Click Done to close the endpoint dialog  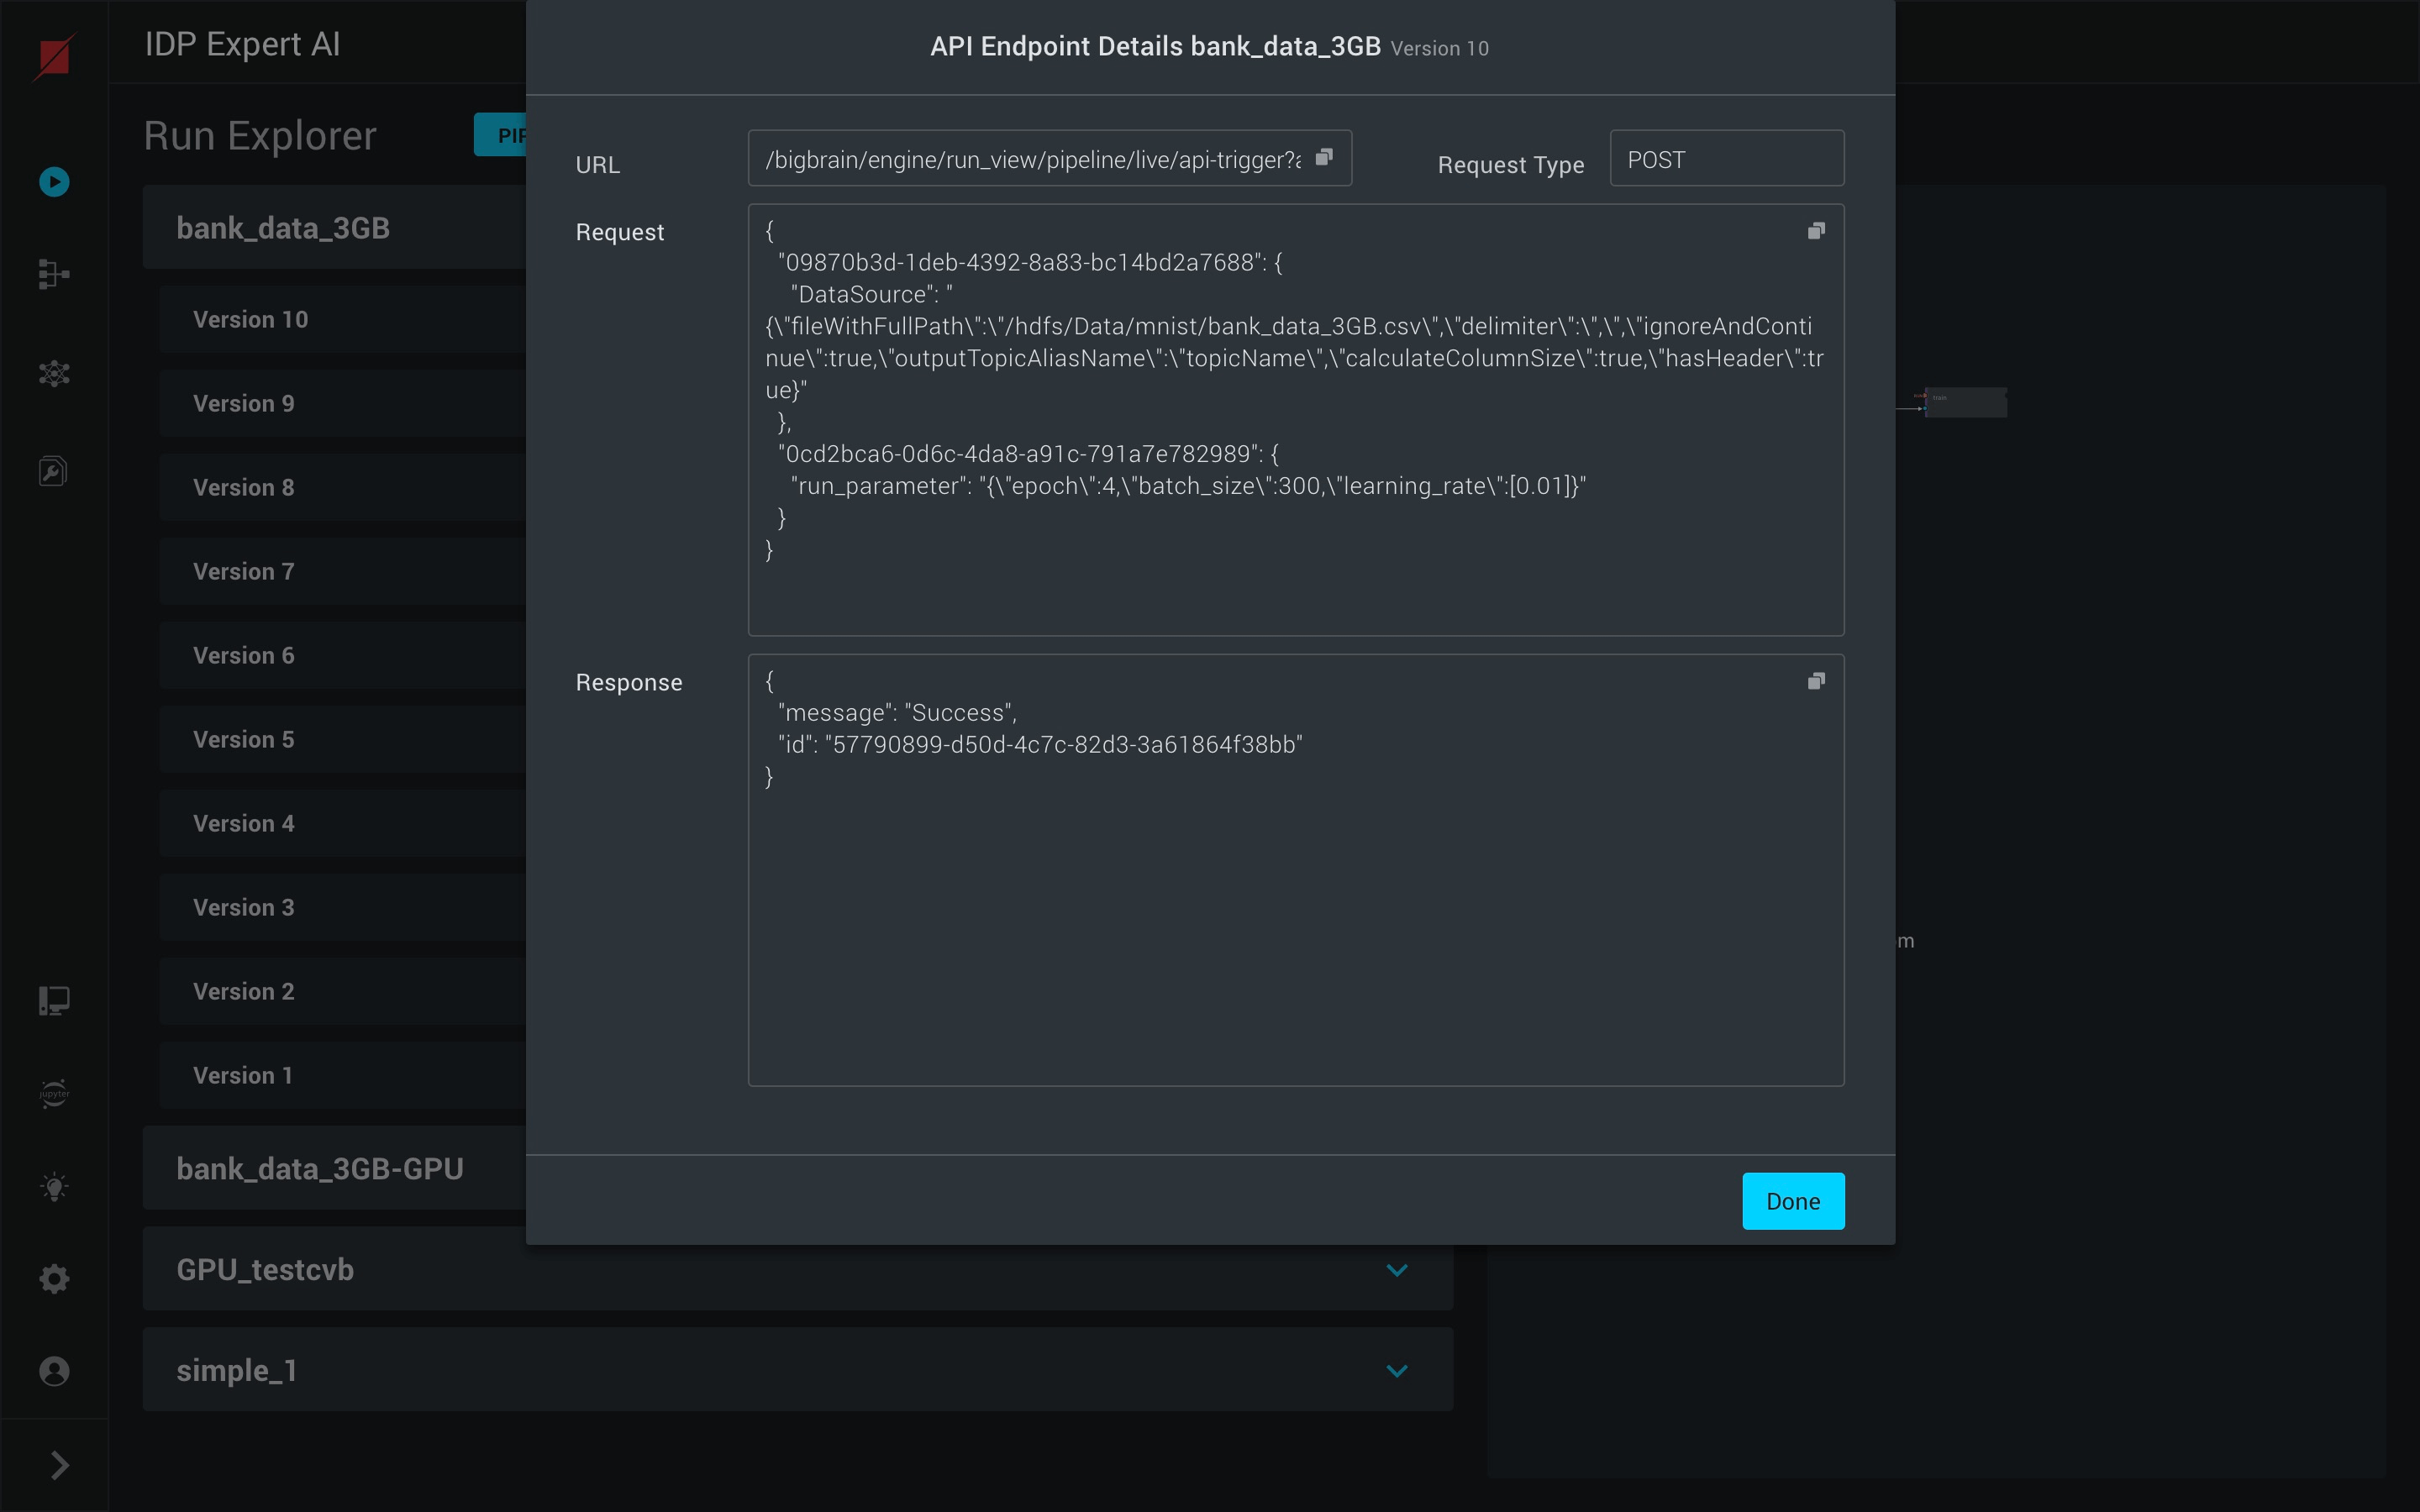pyautogui.click(x=1792, y=1201)
